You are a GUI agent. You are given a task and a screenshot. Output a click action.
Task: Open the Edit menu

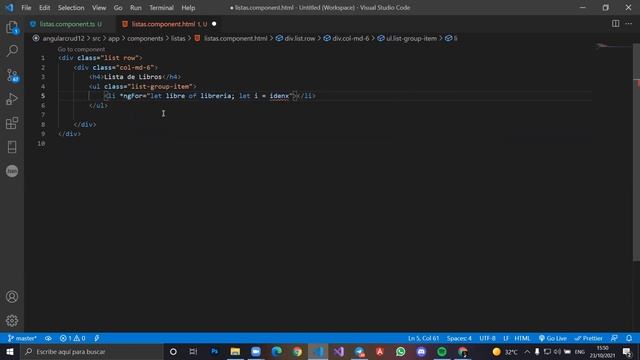(x=44, y=8)
